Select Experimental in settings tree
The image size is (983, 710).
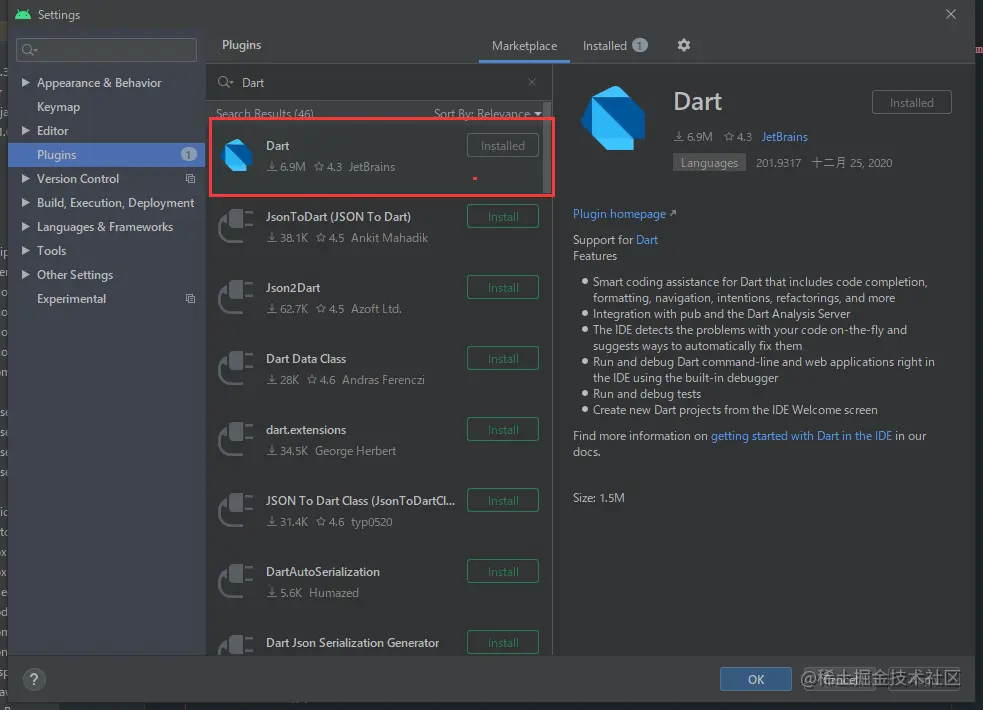(71, 299)
